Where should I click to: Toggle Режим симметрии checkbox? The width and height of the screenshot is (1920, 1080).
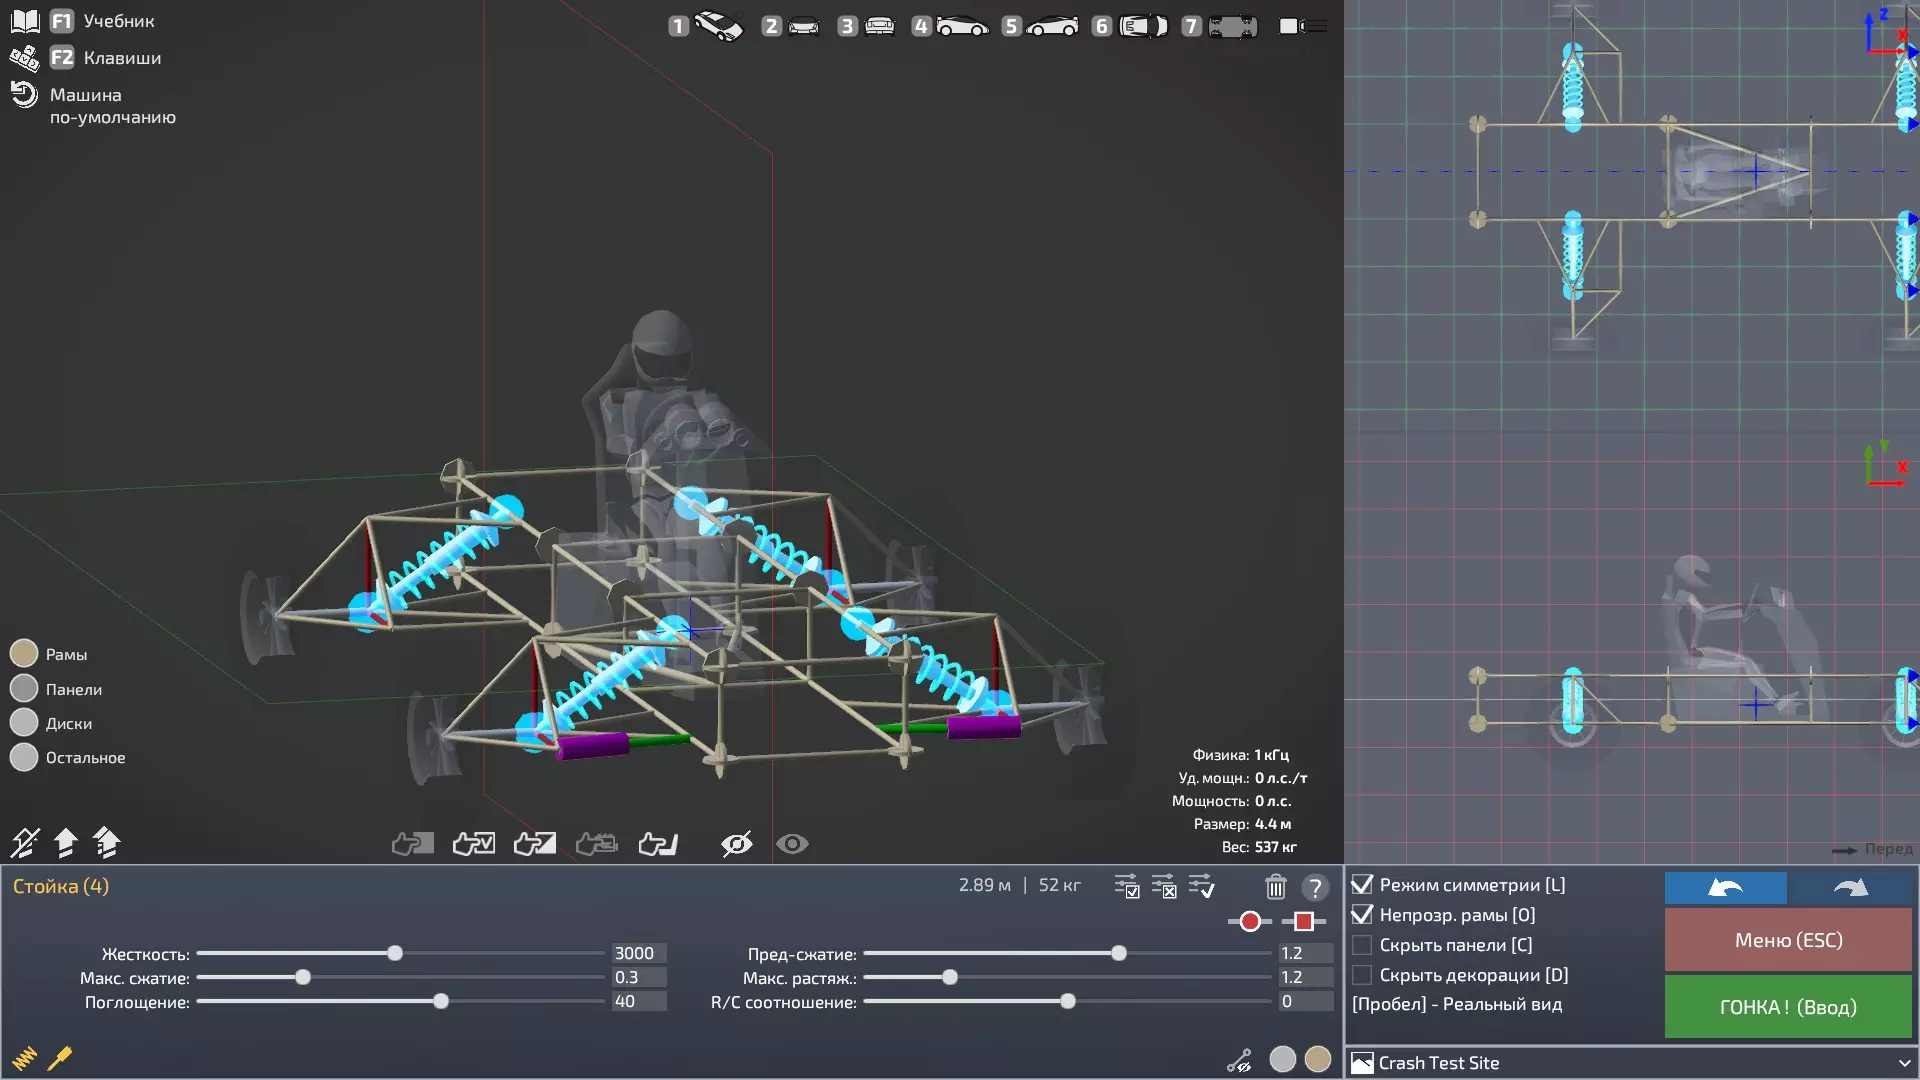point(1362,885)
